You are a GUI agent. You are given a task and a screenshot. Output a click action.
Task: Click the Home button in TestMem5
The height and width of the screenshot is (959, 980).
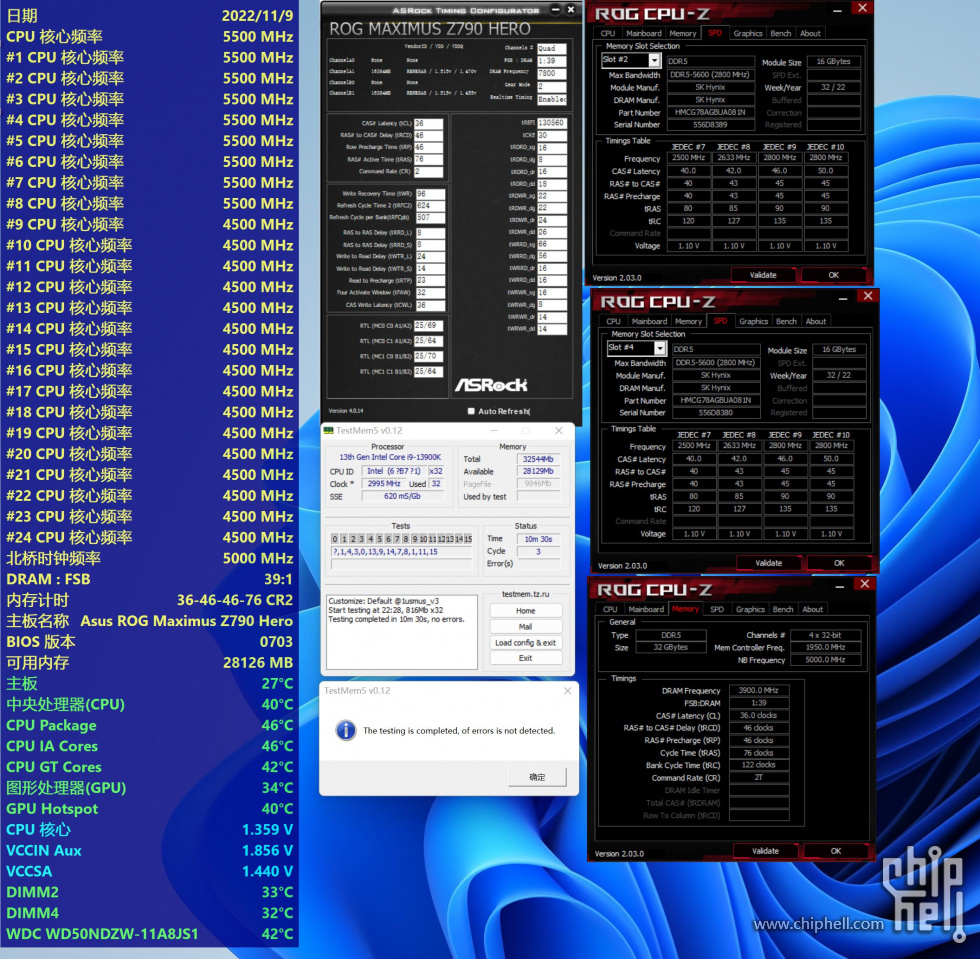(526, 611)
